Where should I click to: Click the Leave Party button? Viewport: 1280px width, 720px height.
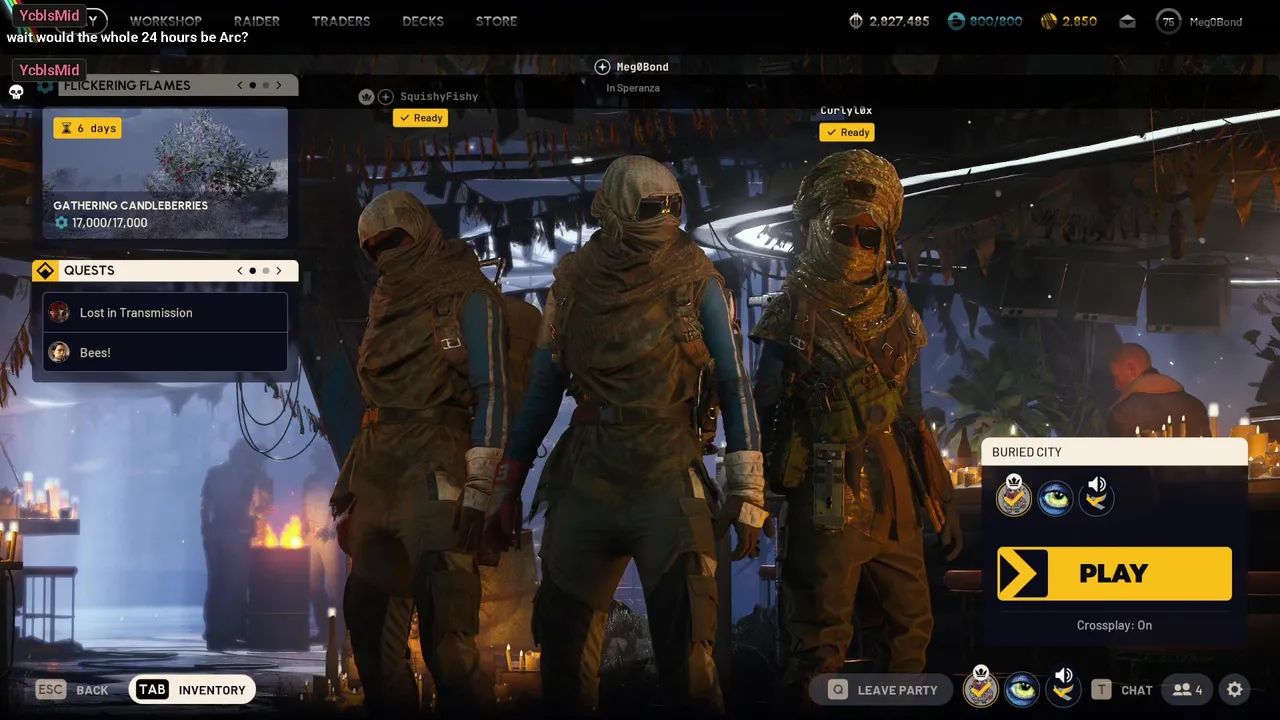coord(883,690)
